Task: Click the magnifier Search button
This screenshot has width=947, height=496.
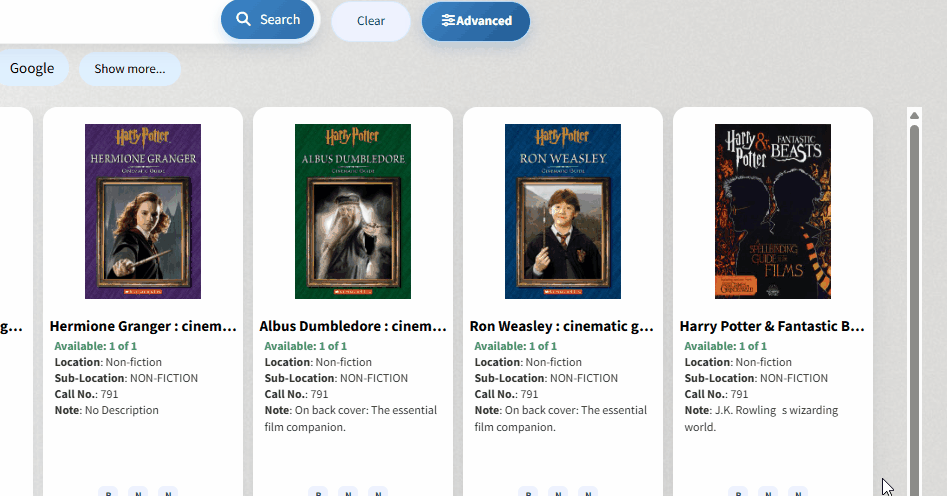Action: pos(267,20)
